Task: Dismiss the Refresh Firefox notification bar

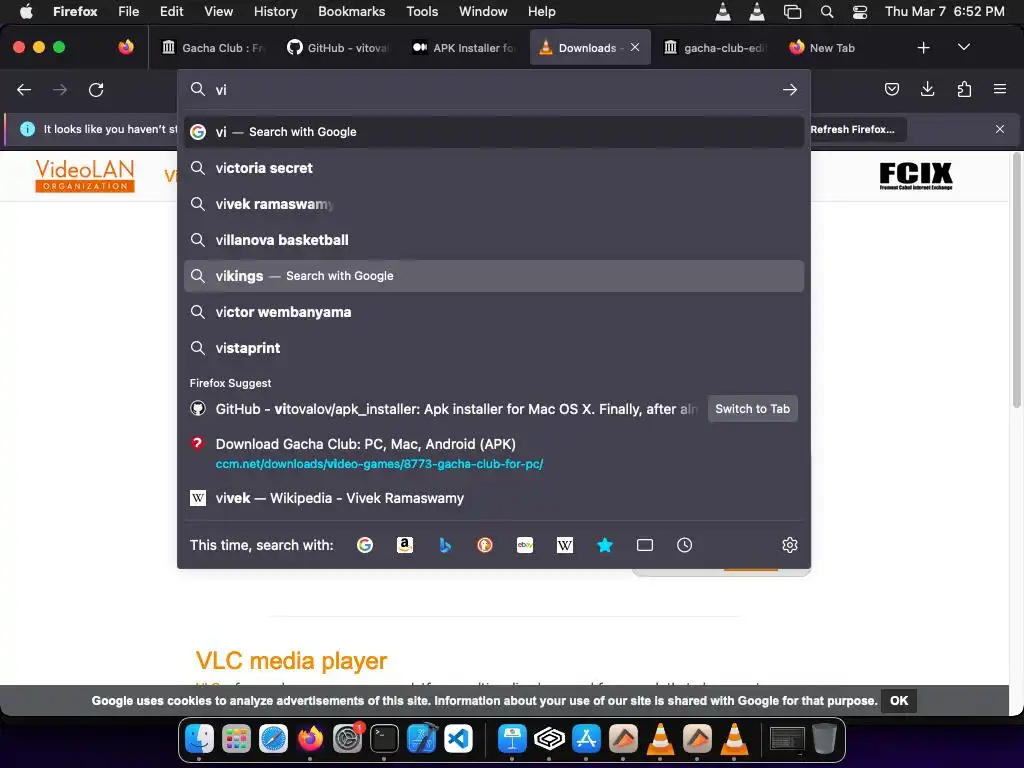Action: click(1000, 129)
